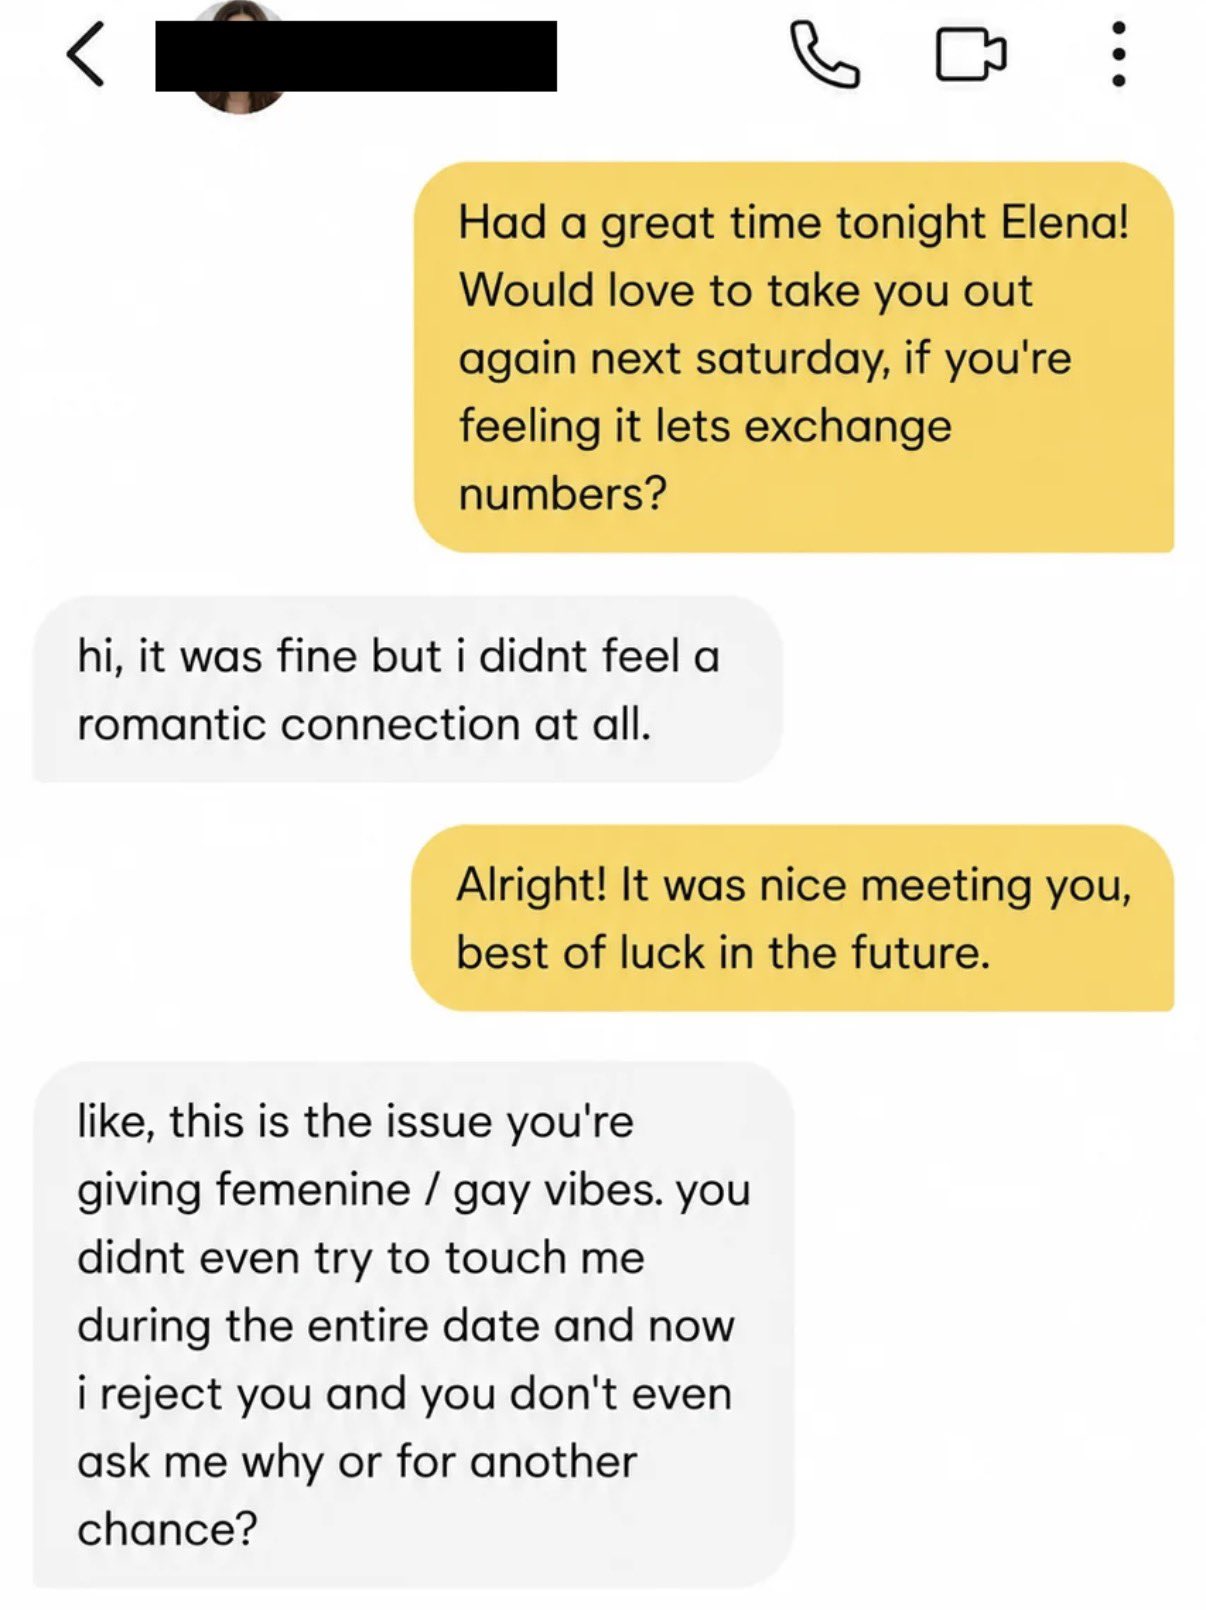The width and height of the screenshot is (1206, 1610).
Task: Click the 'during the entire date and now' line
Action: pos(406,1326)
